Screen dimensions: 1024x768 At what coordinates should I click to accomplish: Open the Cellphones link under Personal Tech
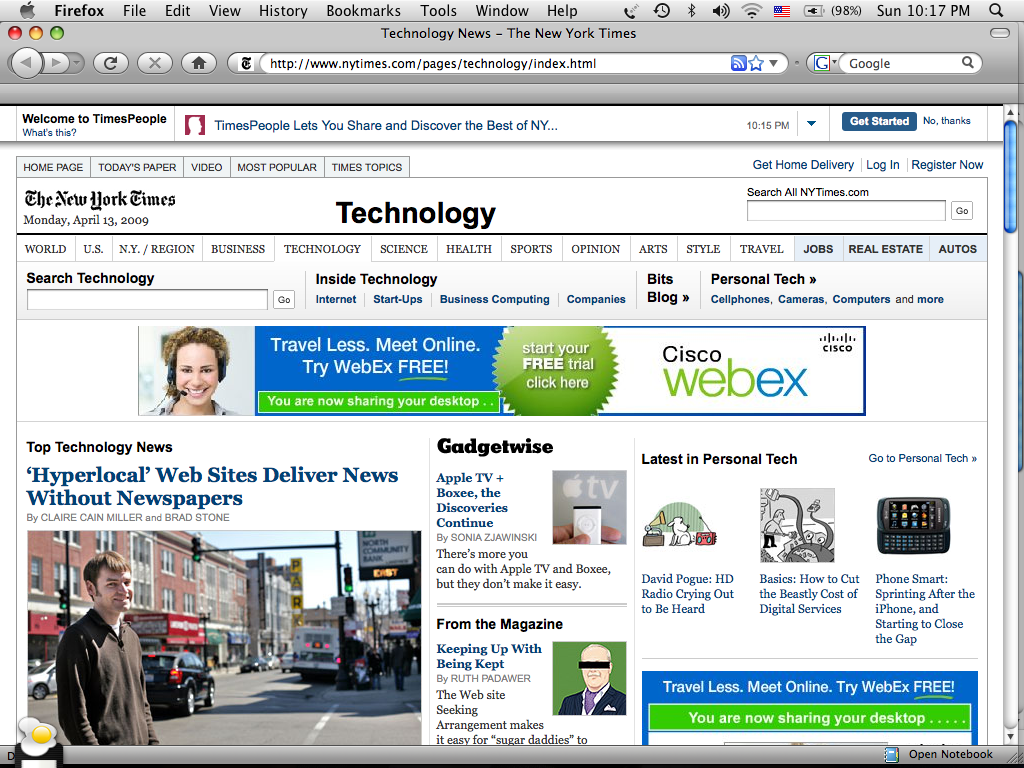[739, 299]
